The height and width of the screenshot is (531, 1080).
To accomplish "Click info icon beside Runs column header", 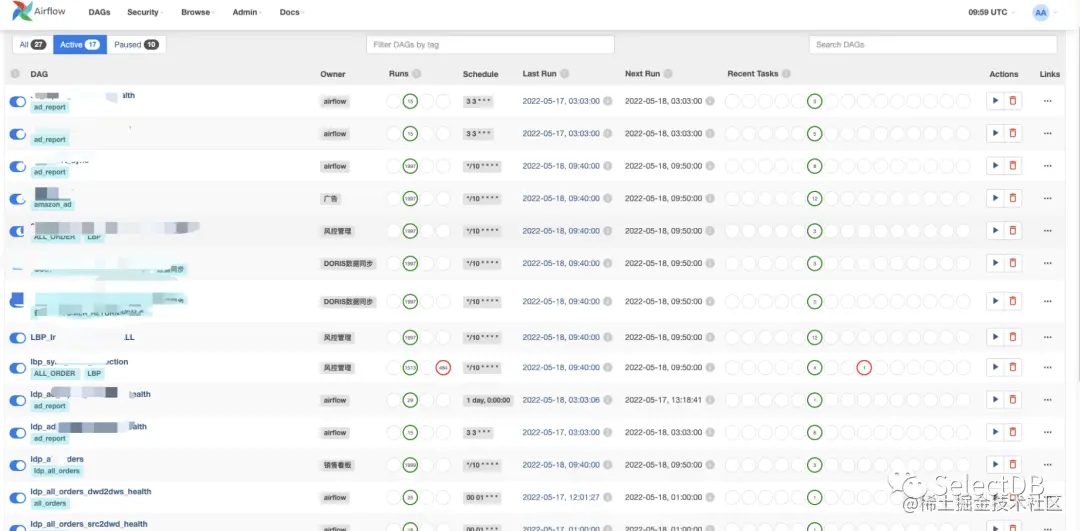I will tap(417, 74).
